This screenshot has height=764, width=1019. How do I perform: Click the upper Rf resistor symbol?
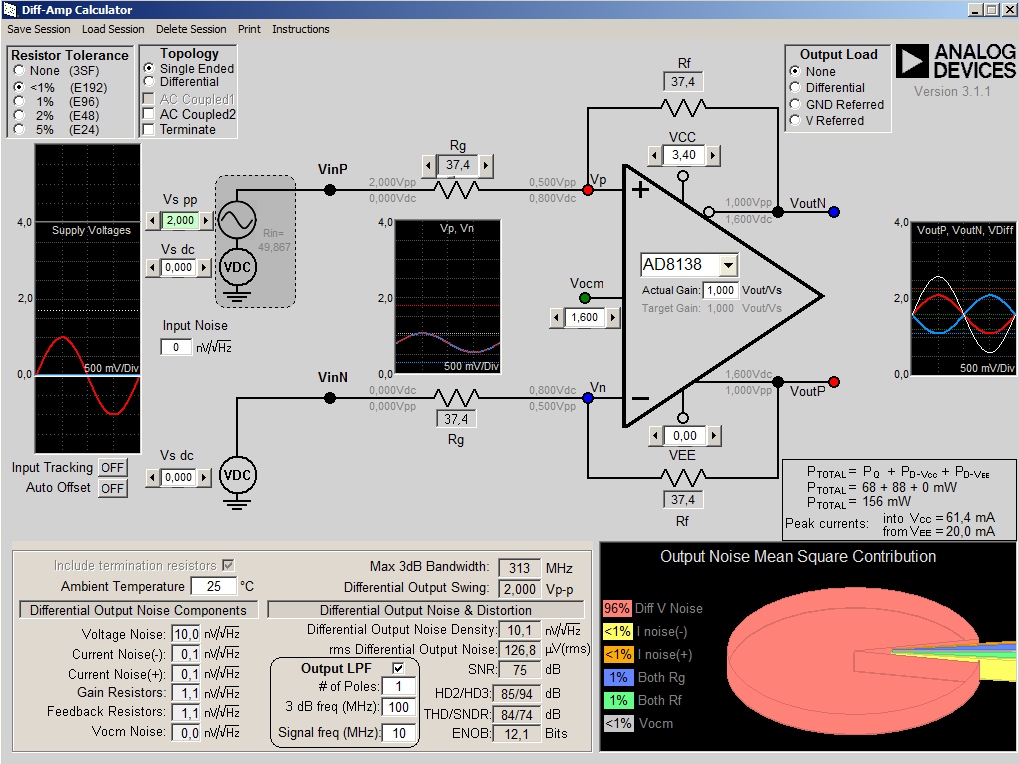point(682,107)
